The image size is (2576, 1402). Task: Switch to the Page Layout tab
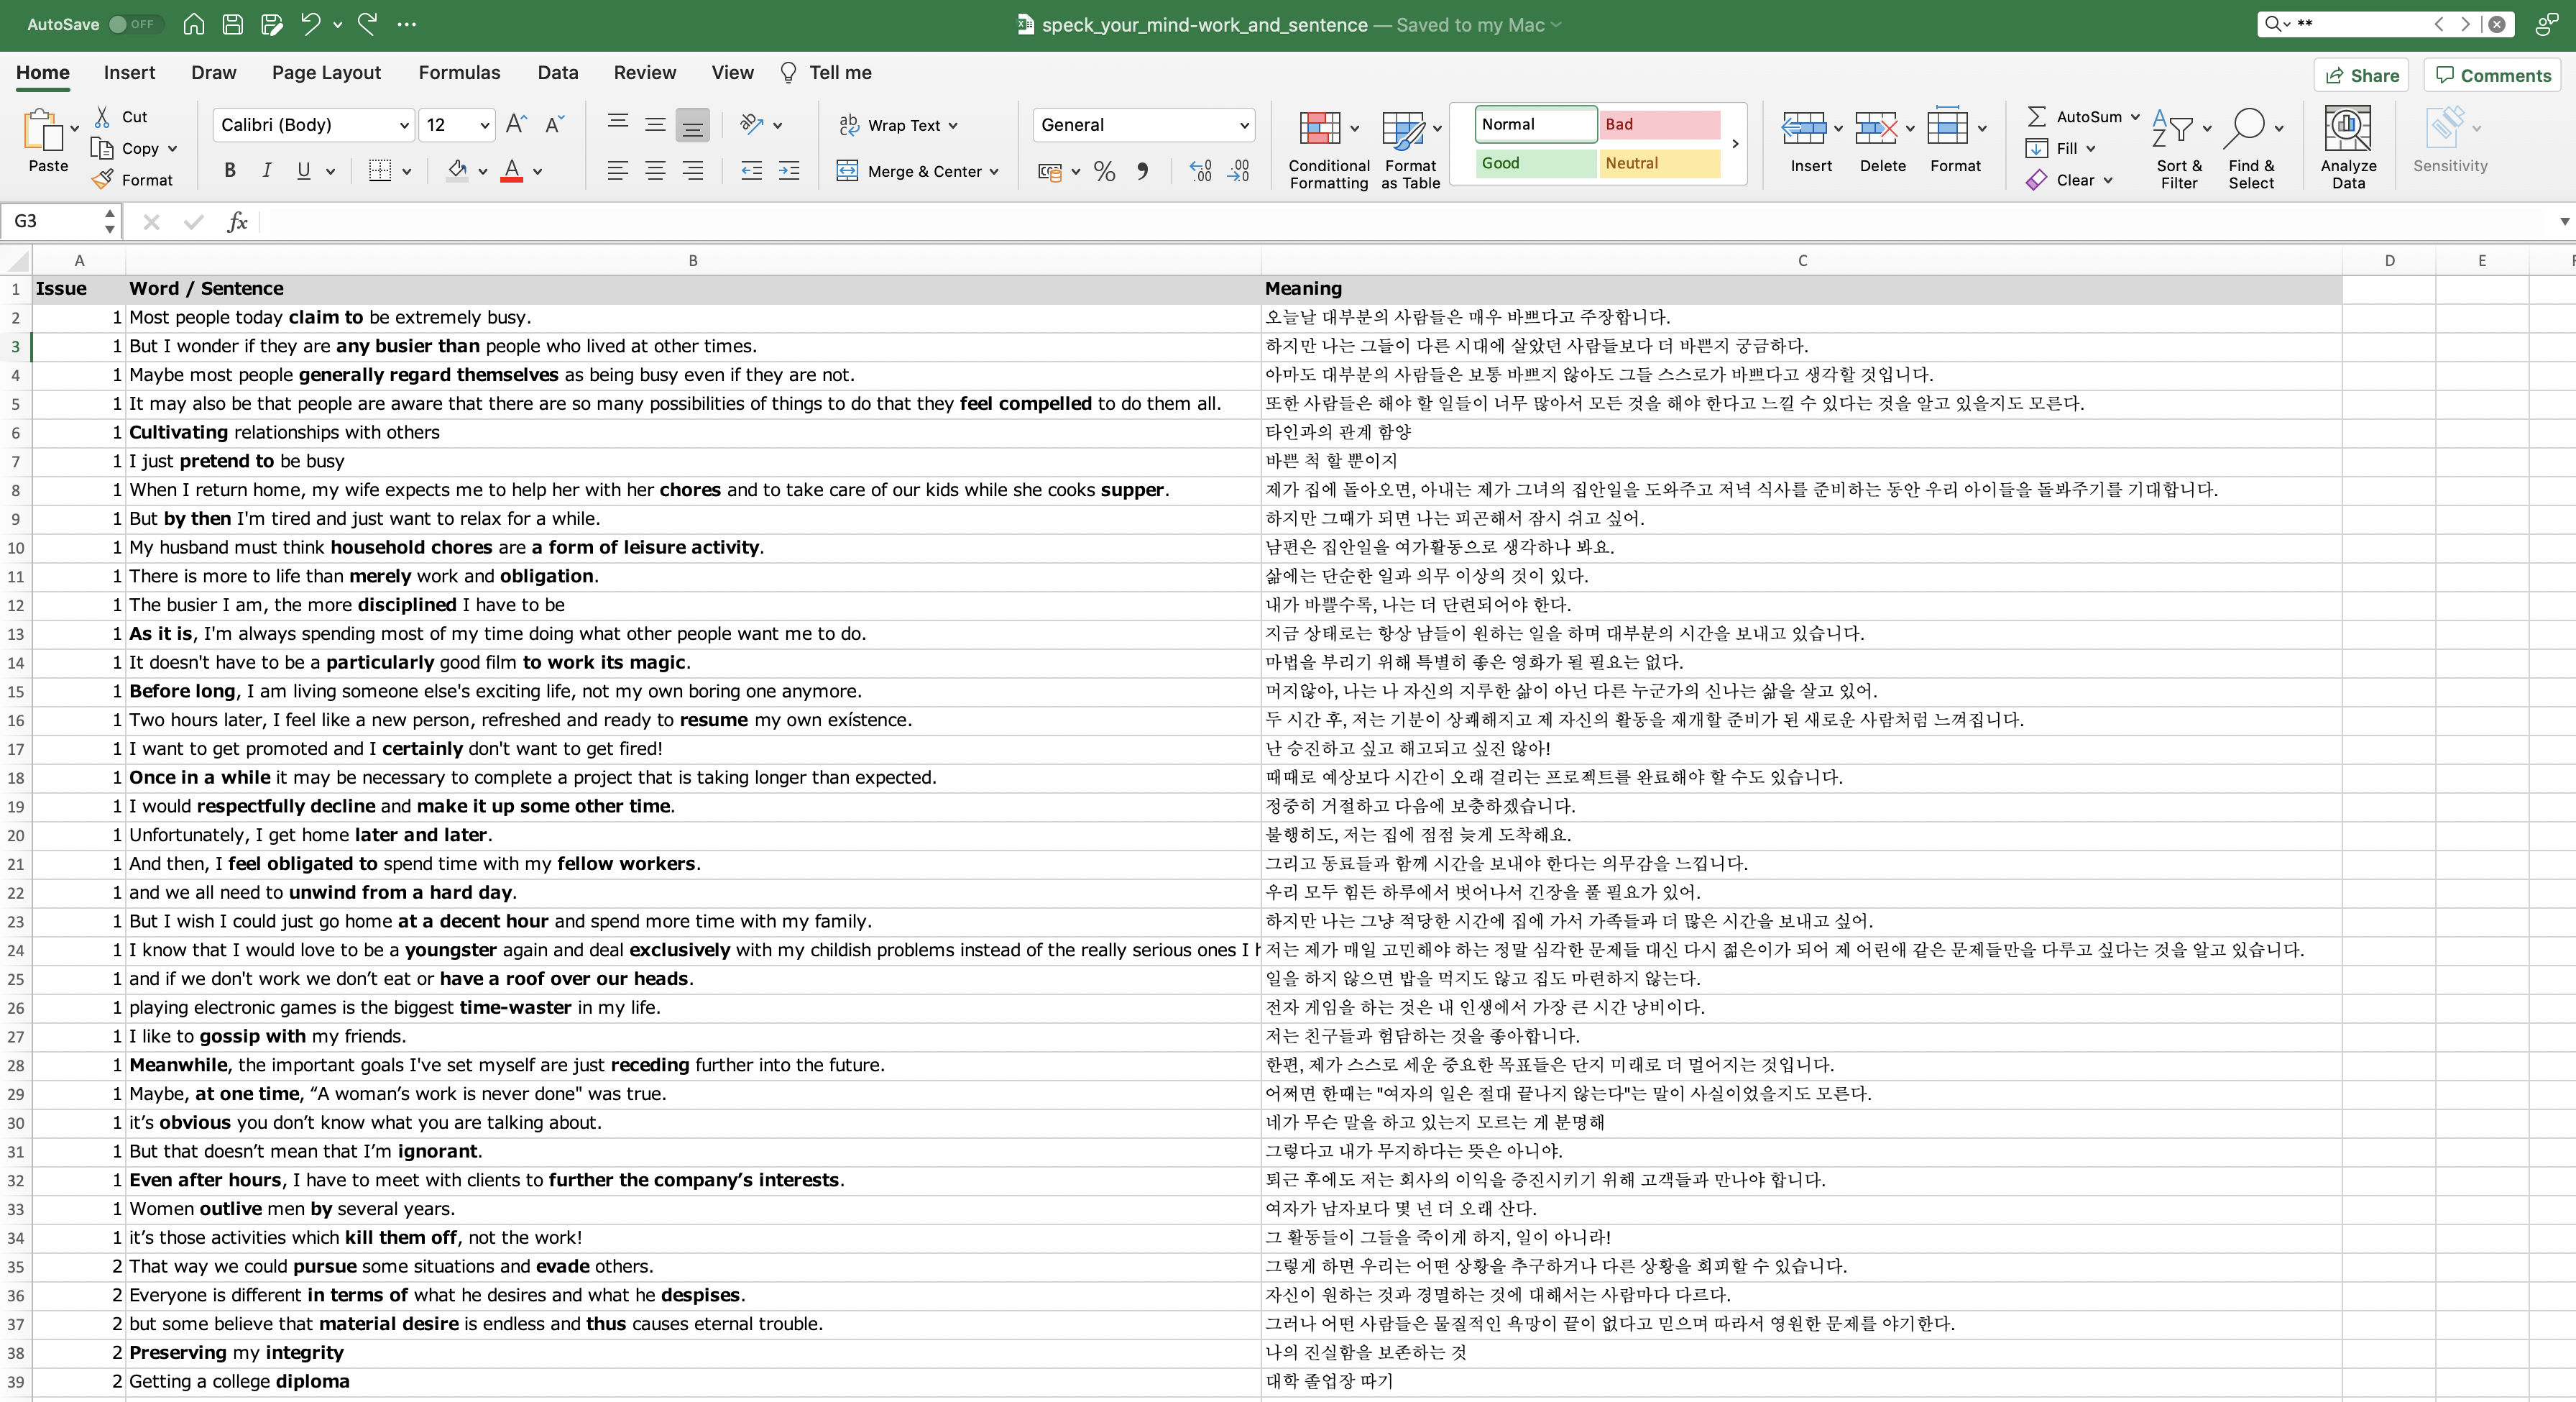click(x=326, y=72)
